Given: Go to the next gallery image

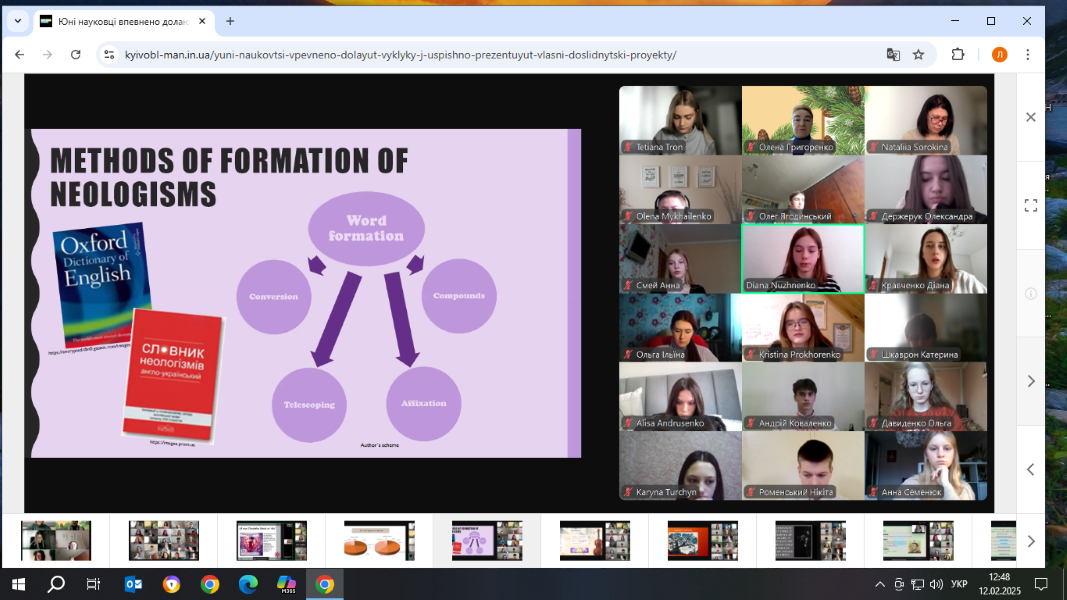Looking at the screenshot, I should point(1031,381).
